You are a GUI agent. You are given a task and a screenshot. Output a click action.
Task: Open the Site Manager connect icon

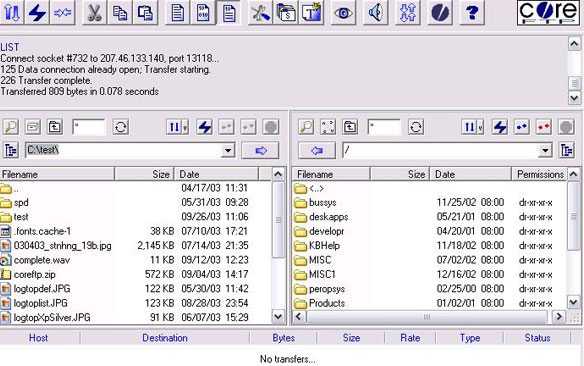point(12,13)
